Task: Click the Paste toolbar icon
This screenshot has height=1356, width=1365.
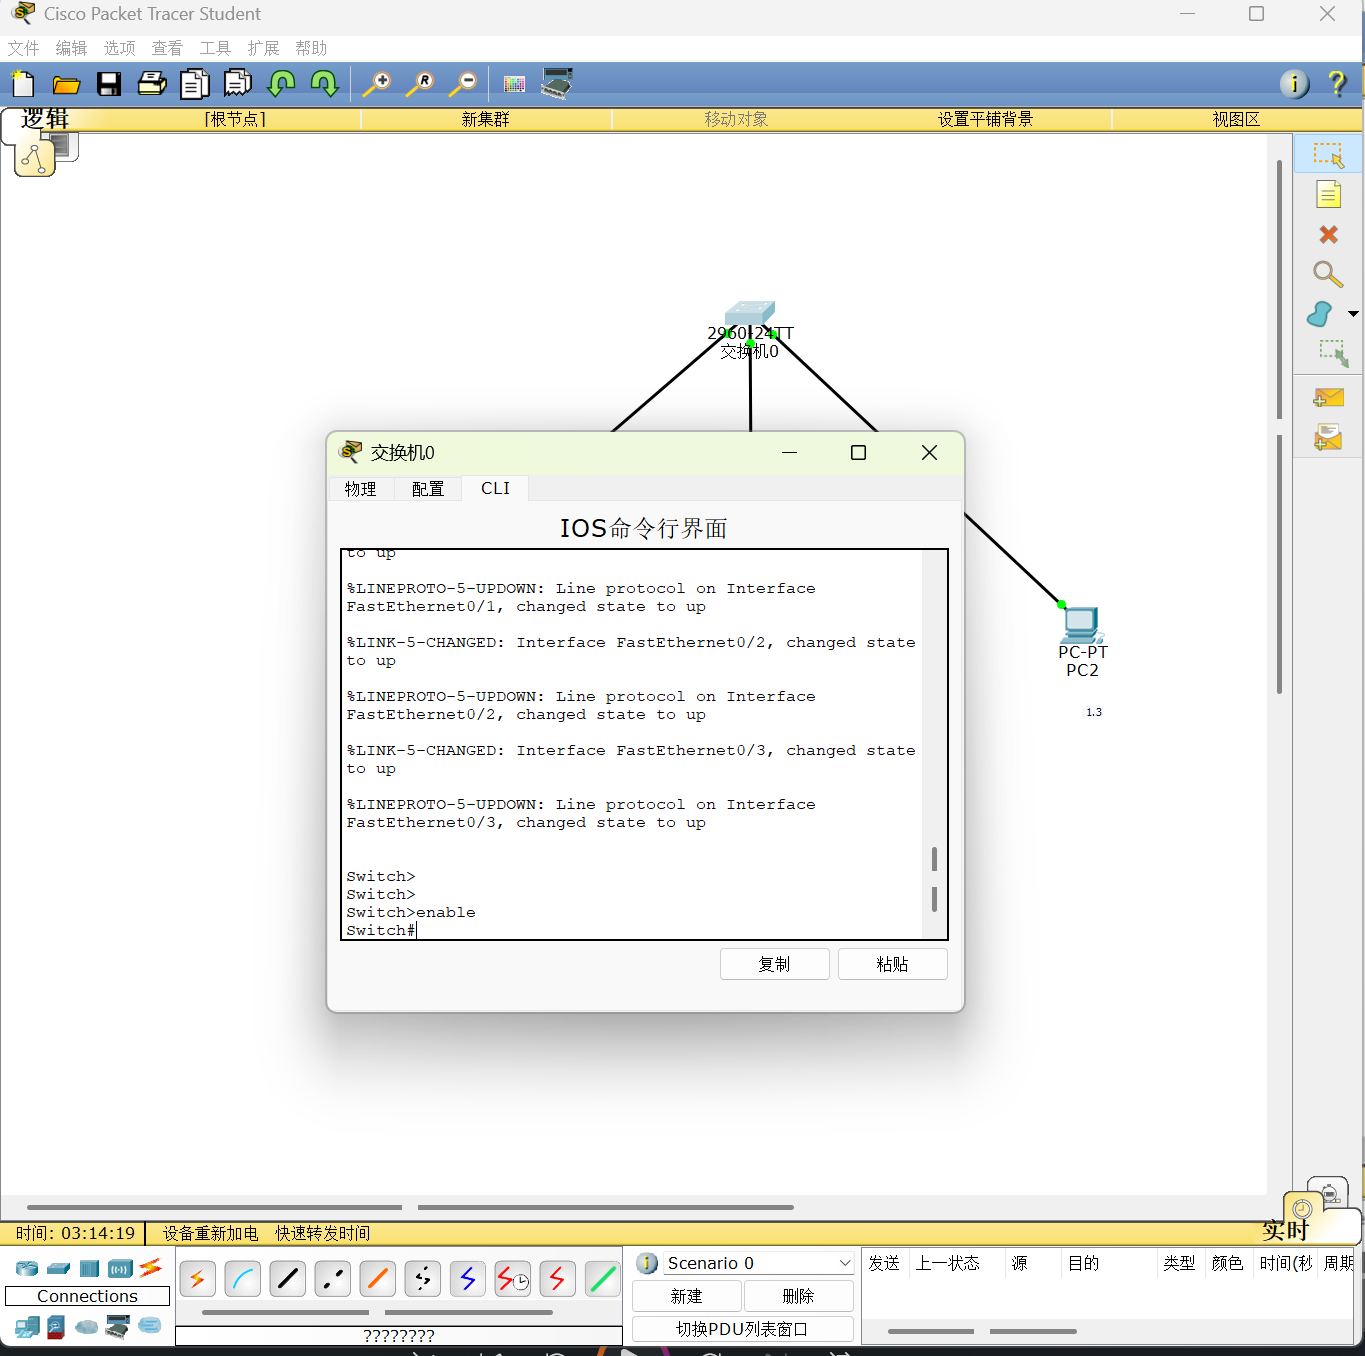Action: click(238, 84)
